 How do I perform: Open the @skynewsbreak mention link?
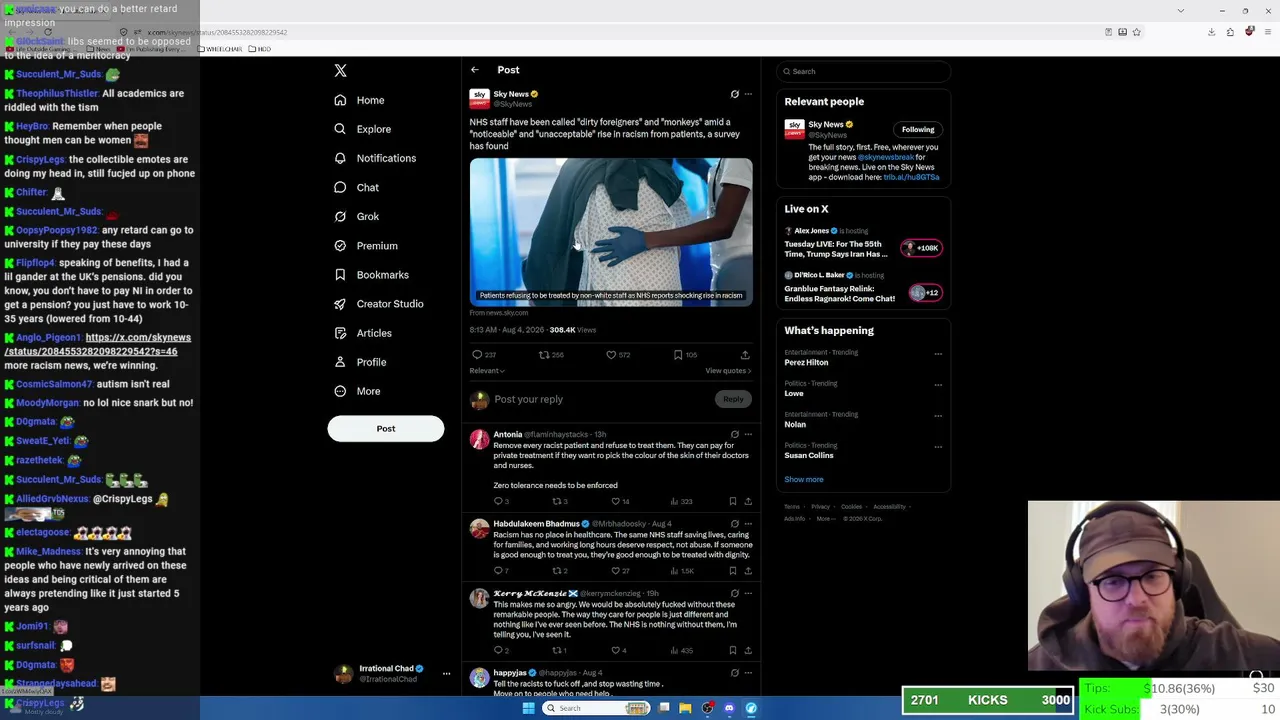click(x=885, y=157)
